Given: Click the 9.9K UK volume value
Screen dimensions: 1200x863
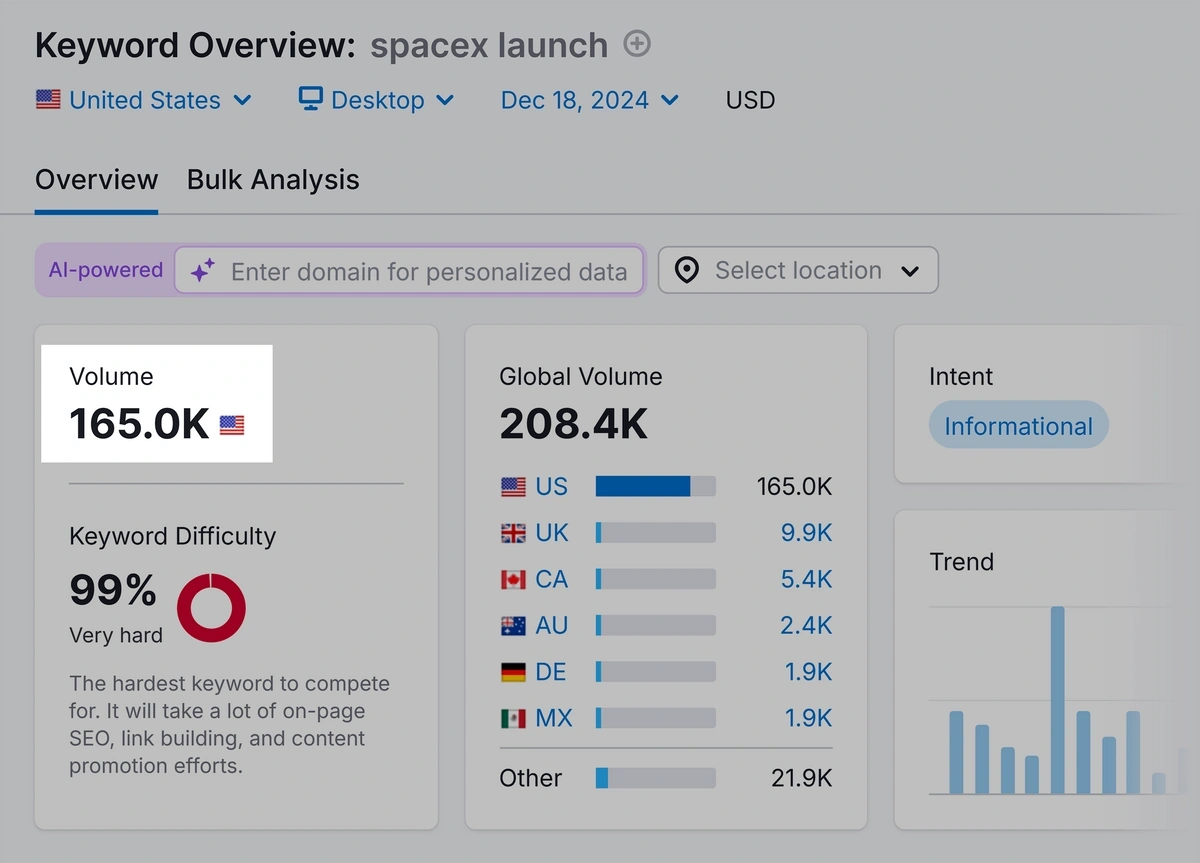Looking at the screenshot, I should [806, 533].
